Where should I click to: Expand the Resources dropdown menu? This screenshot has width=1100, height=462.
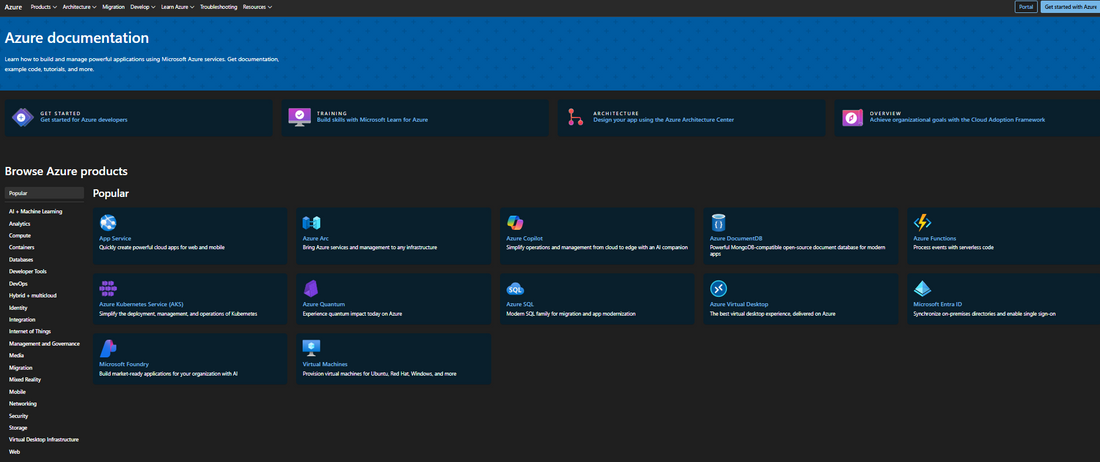[257, 6]
